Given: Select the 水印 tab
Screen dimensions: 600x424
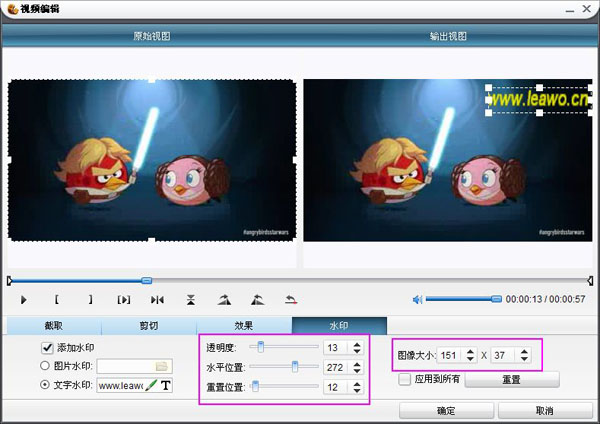Looking at the screenshot, I should coord(339,326).
